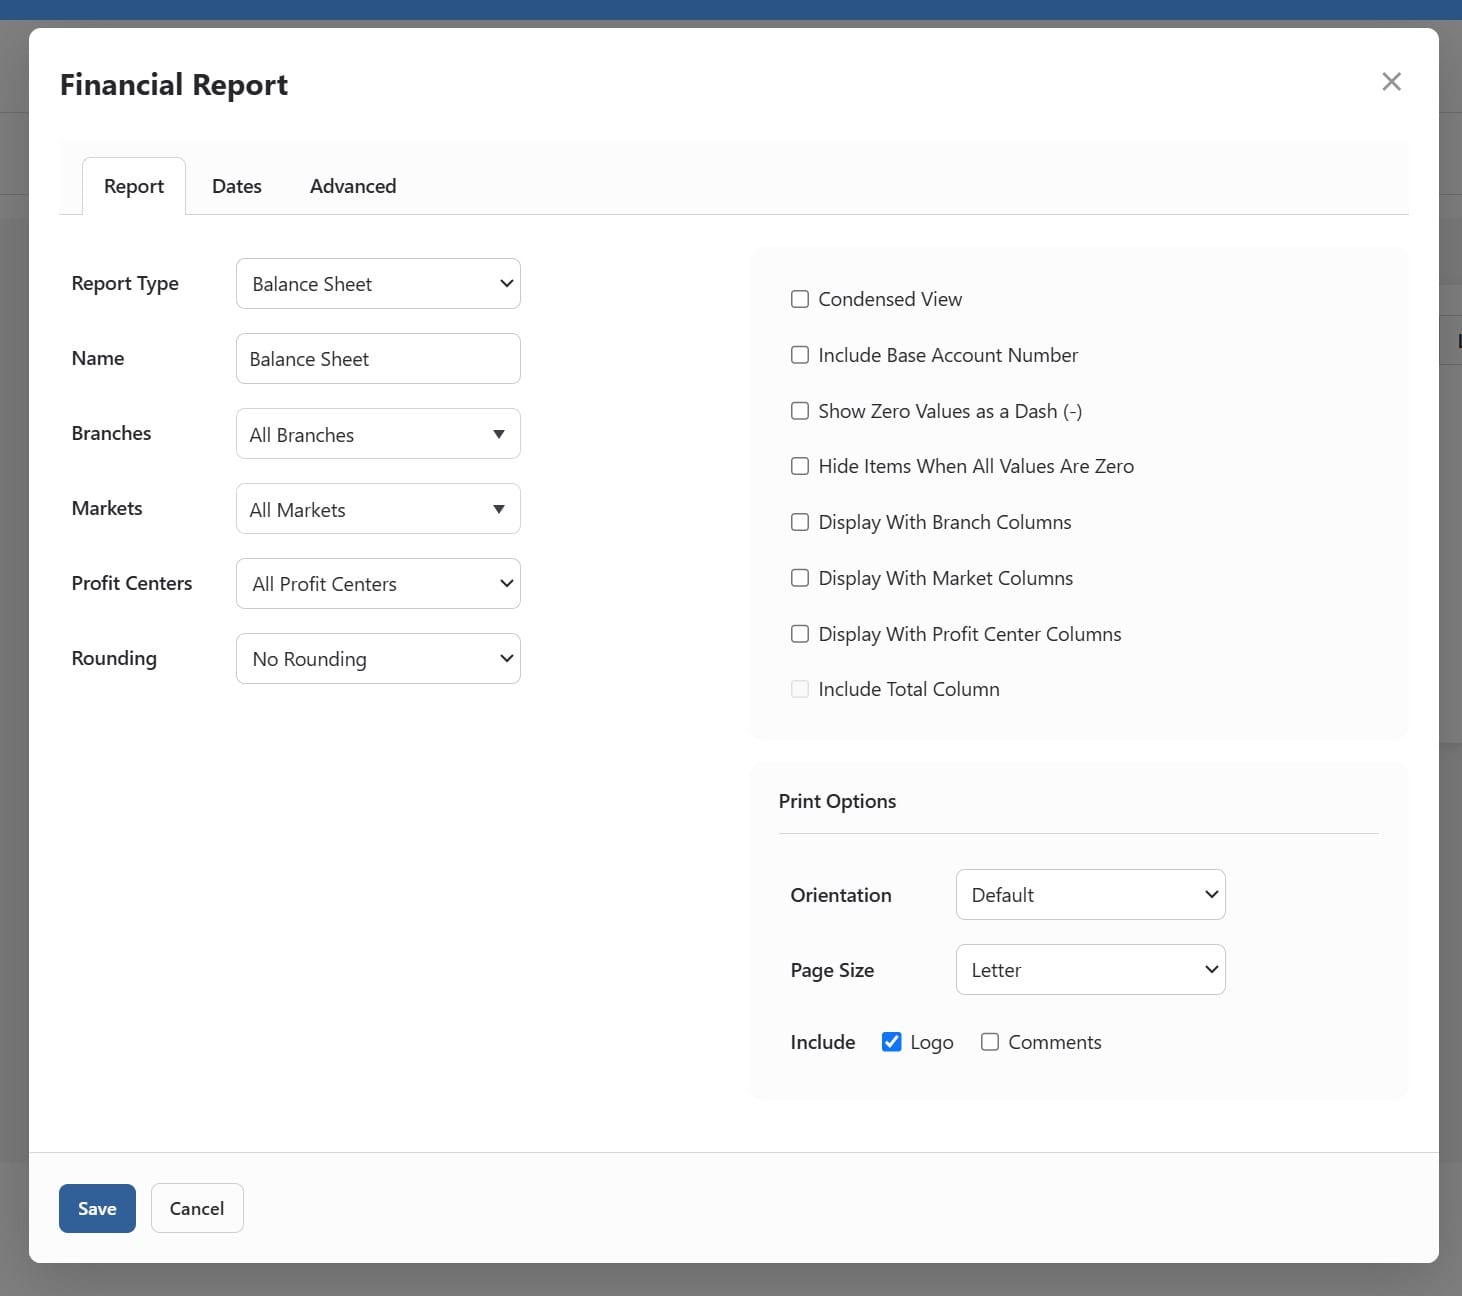
Task: Enable Display With Branch Columns
Action: (x=800, y=522)
